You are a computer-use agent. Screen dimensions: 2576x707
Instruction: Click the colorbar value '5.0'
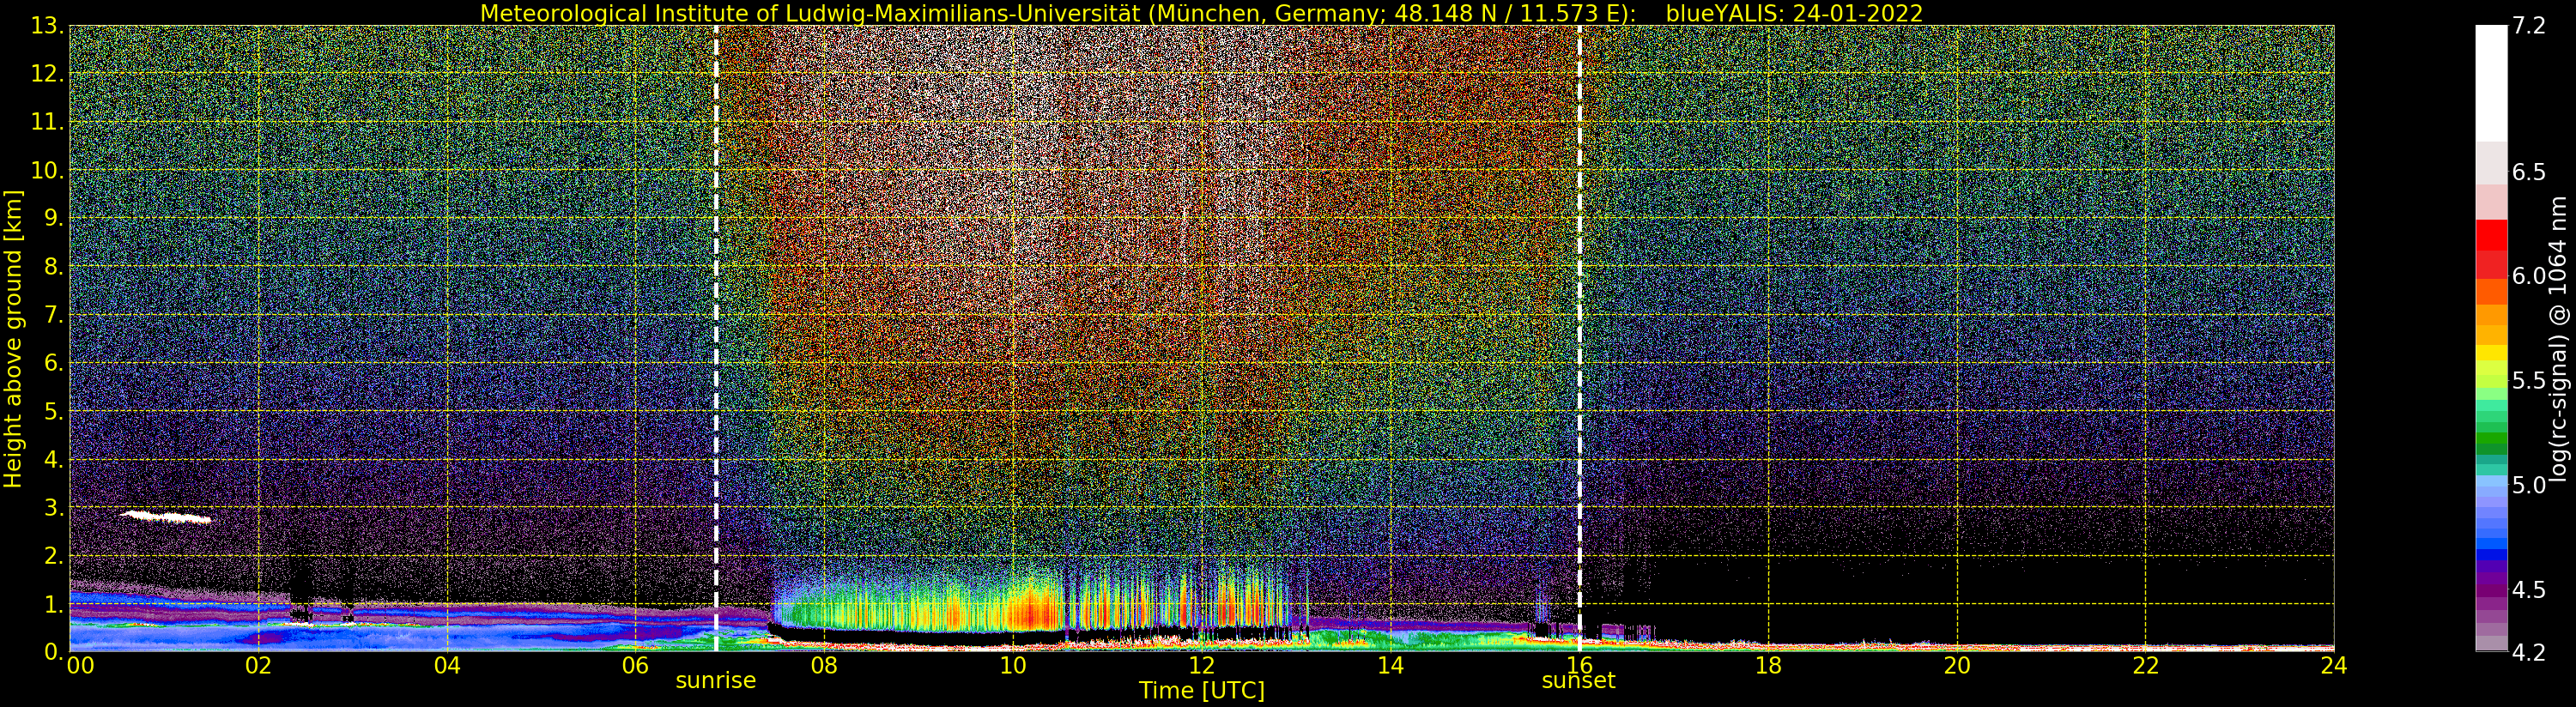click(x=2529, y=485)
